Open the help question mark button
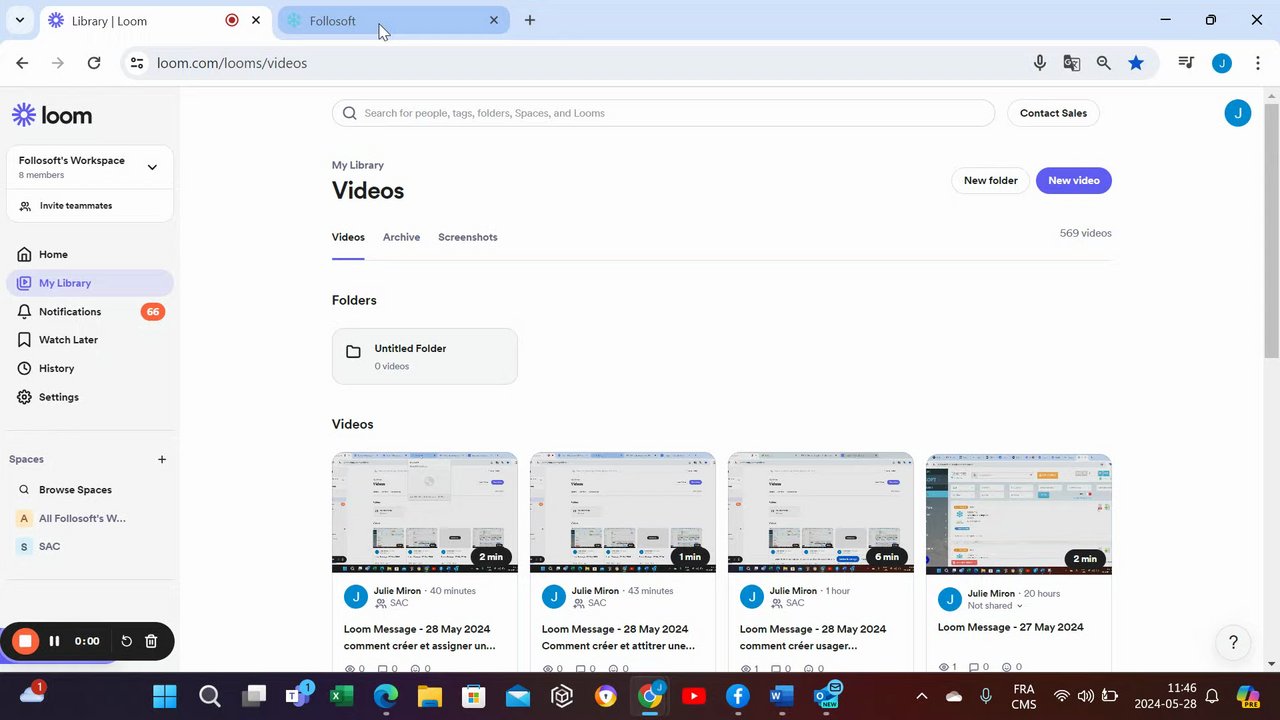The height and width of the screenshot is (720, 1280). [1233, 643]
